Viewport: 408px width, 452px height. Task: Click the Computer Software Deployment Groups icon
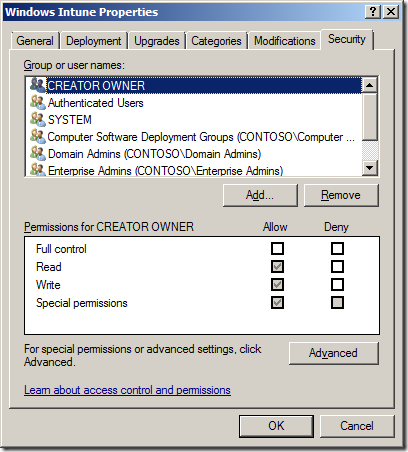[x=38, y=136]
